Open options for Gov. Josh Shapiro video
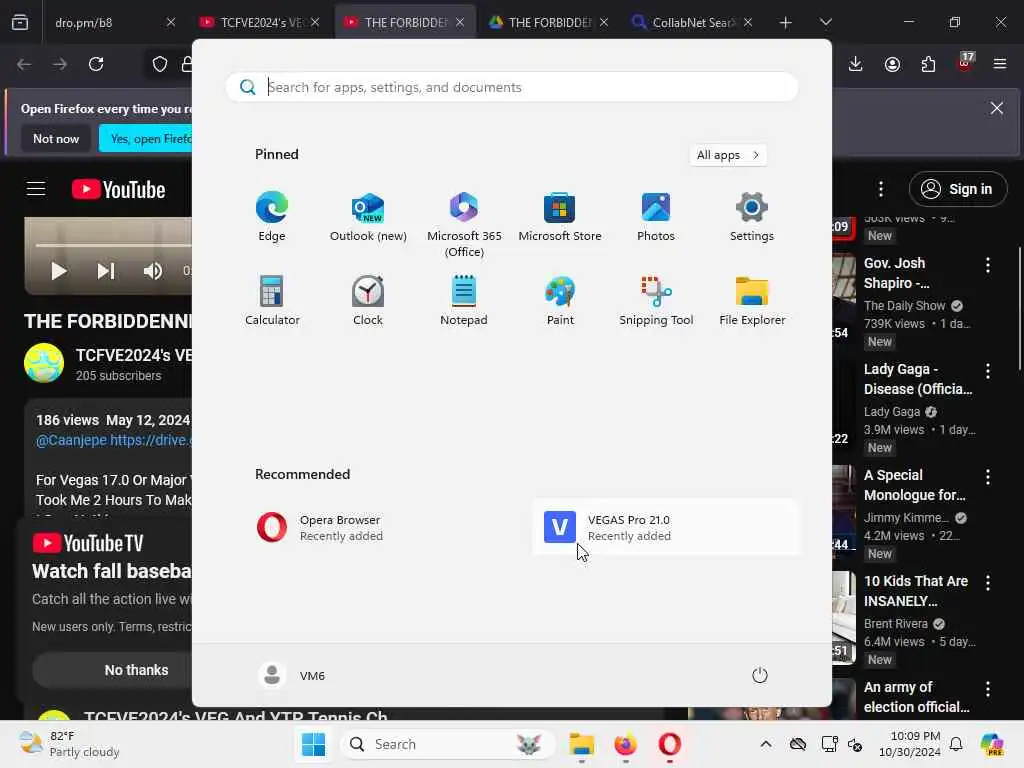 (987, 265)
